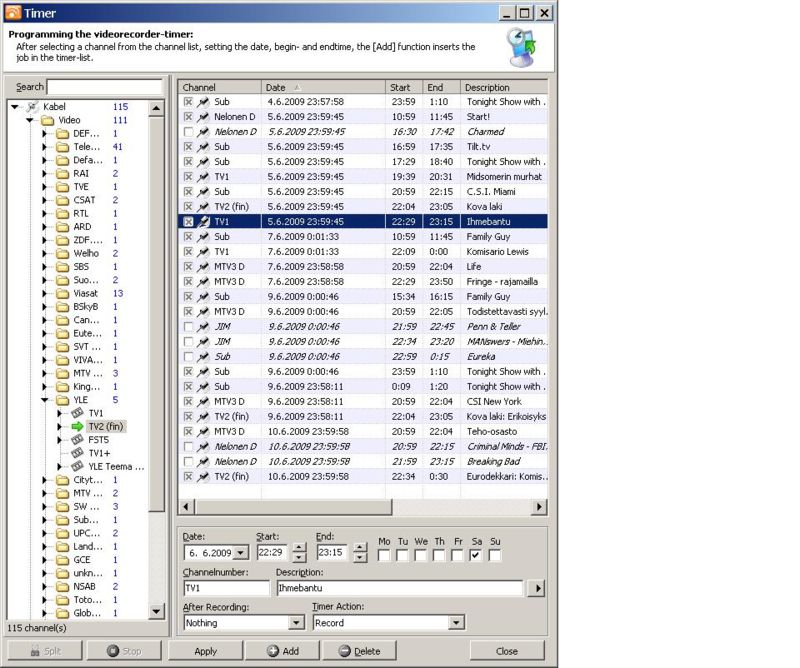Sort timers by the Start column header

405,87
